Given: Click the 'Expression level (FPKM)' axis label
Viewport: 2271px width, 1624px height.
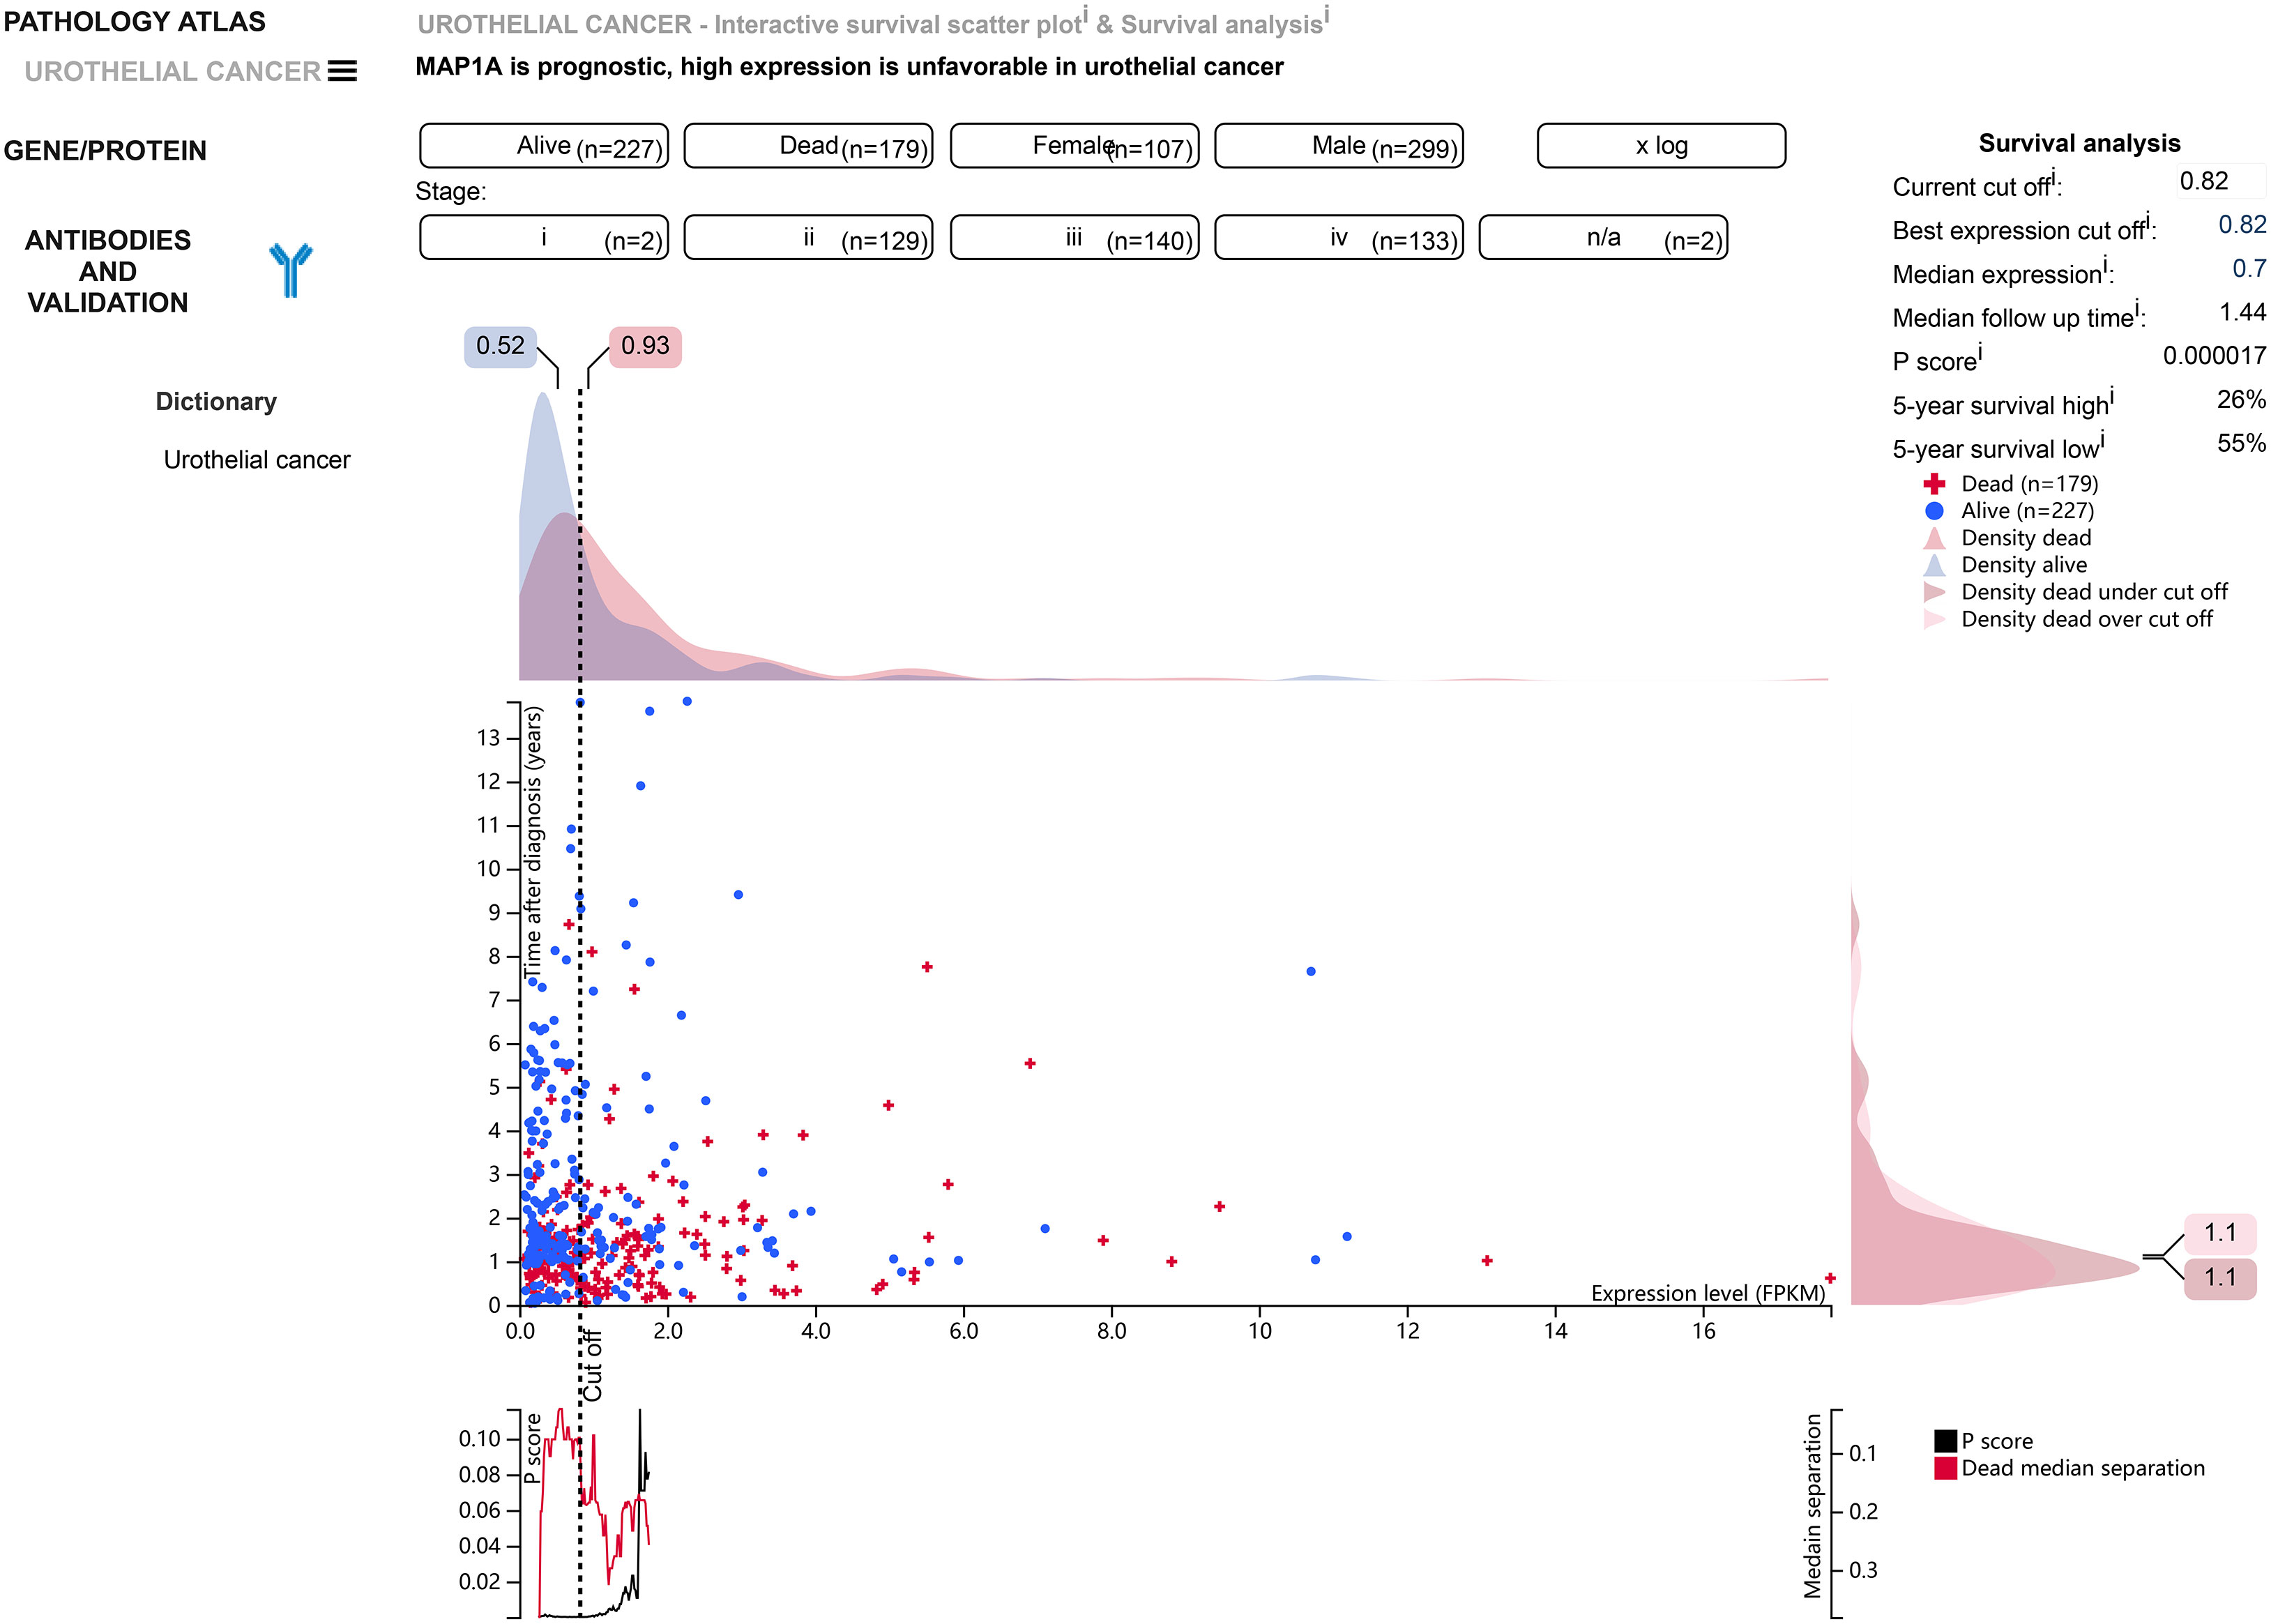Looking at the screenshot, I should coord(1708,1293).
